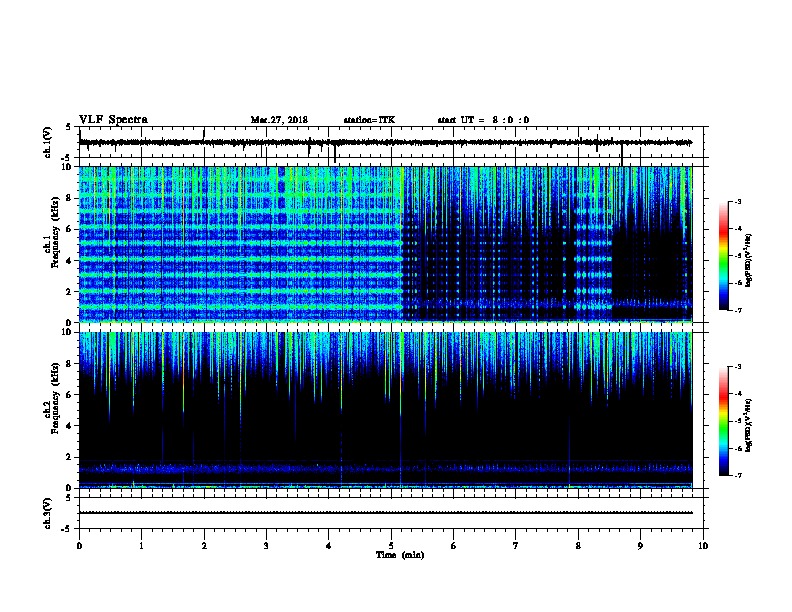Image resolution: width=792 pixels, height=612 pixels.
Task: Click the "ch.3(V)" axis label
Action: [48, 513]
